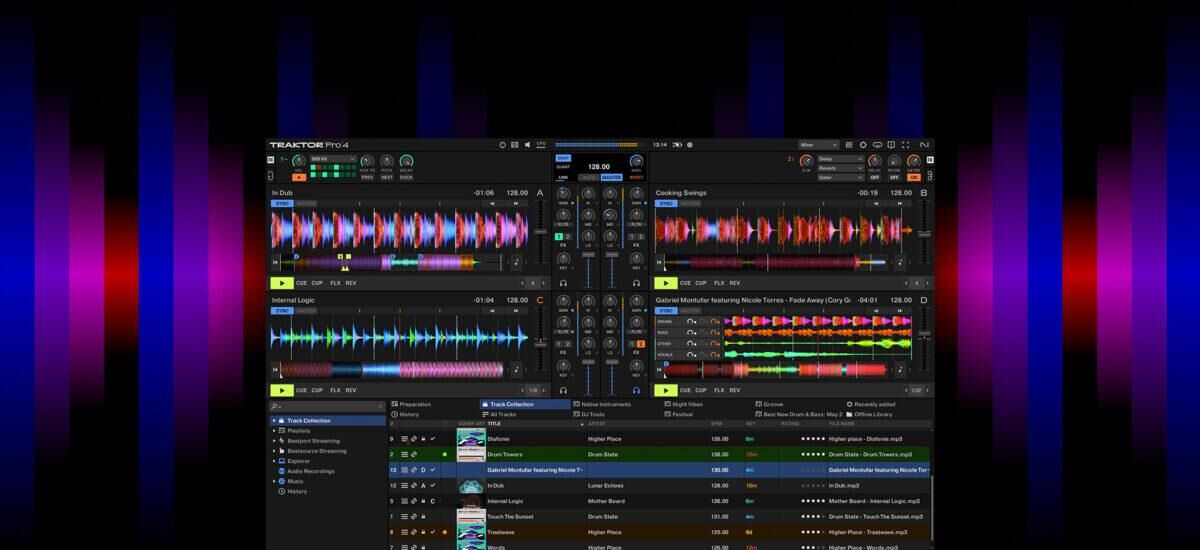Click the search magnifier icon in browser

(275, 407)
